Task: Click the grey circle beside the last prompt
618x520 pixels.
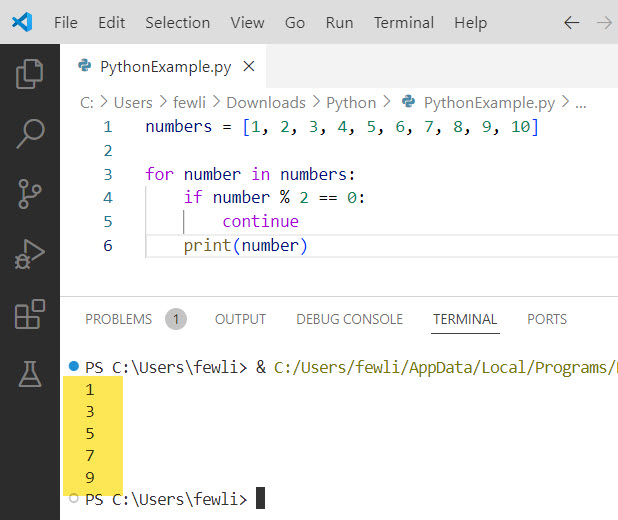Action: pyautogui.click(x=73, y=498)
